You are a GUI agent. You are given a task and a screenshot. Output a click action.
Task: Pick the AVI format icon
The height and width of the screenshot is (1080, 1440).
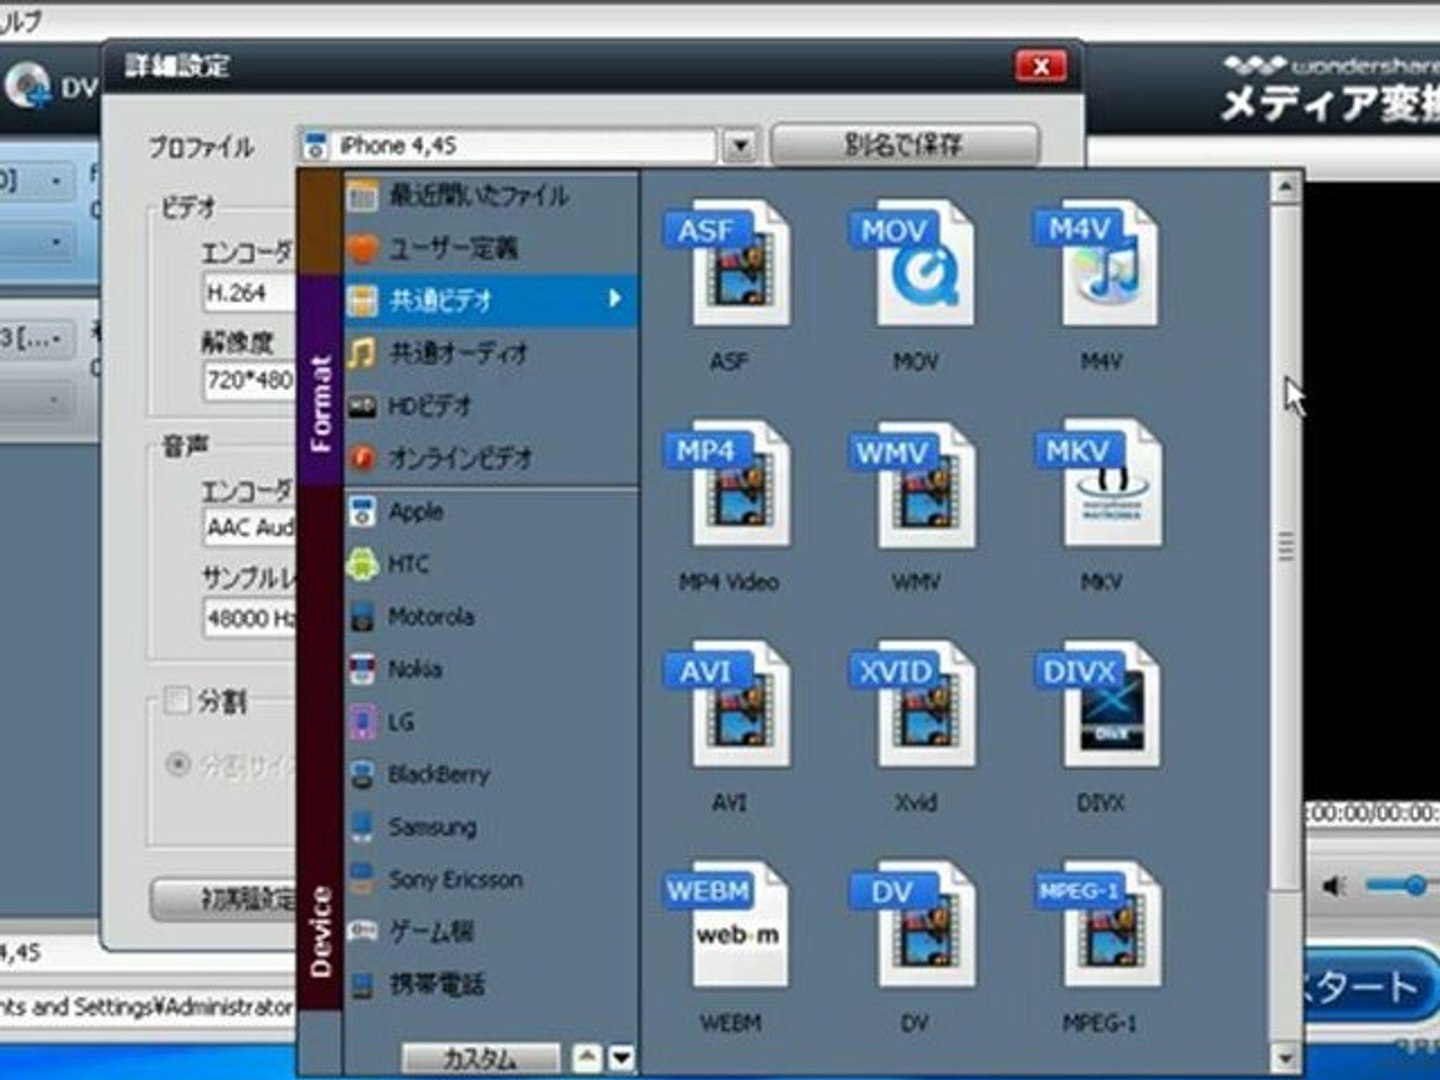(x=729, y=705)
